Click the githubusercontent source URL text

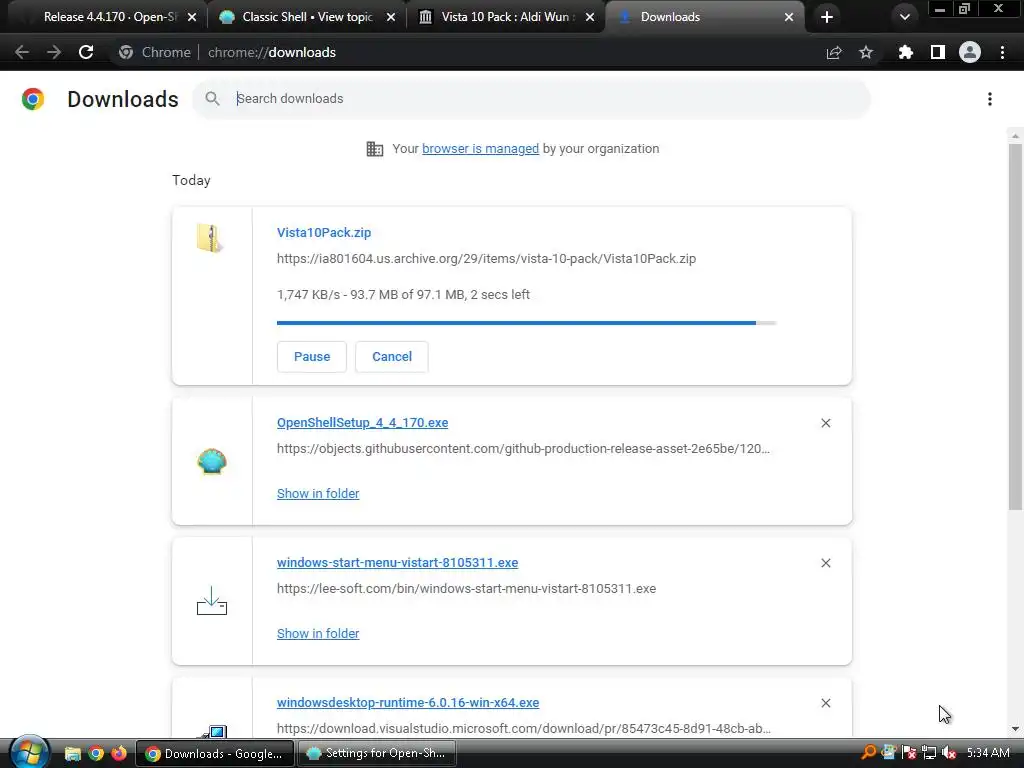(523, 449)
